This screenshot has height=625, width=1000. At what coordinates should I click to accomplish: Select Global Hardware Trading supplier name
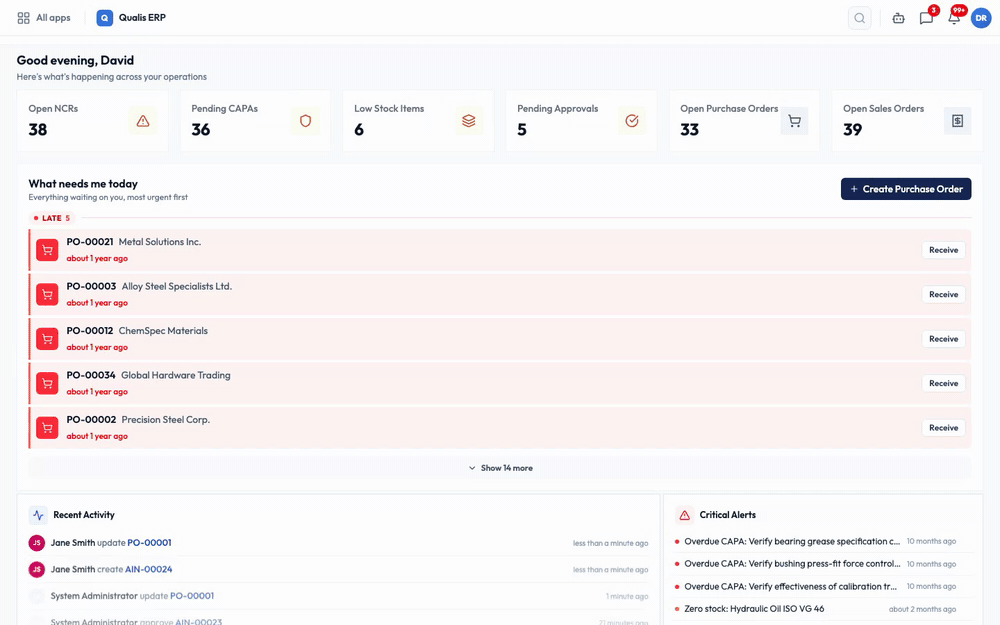[x=176, y=375]
